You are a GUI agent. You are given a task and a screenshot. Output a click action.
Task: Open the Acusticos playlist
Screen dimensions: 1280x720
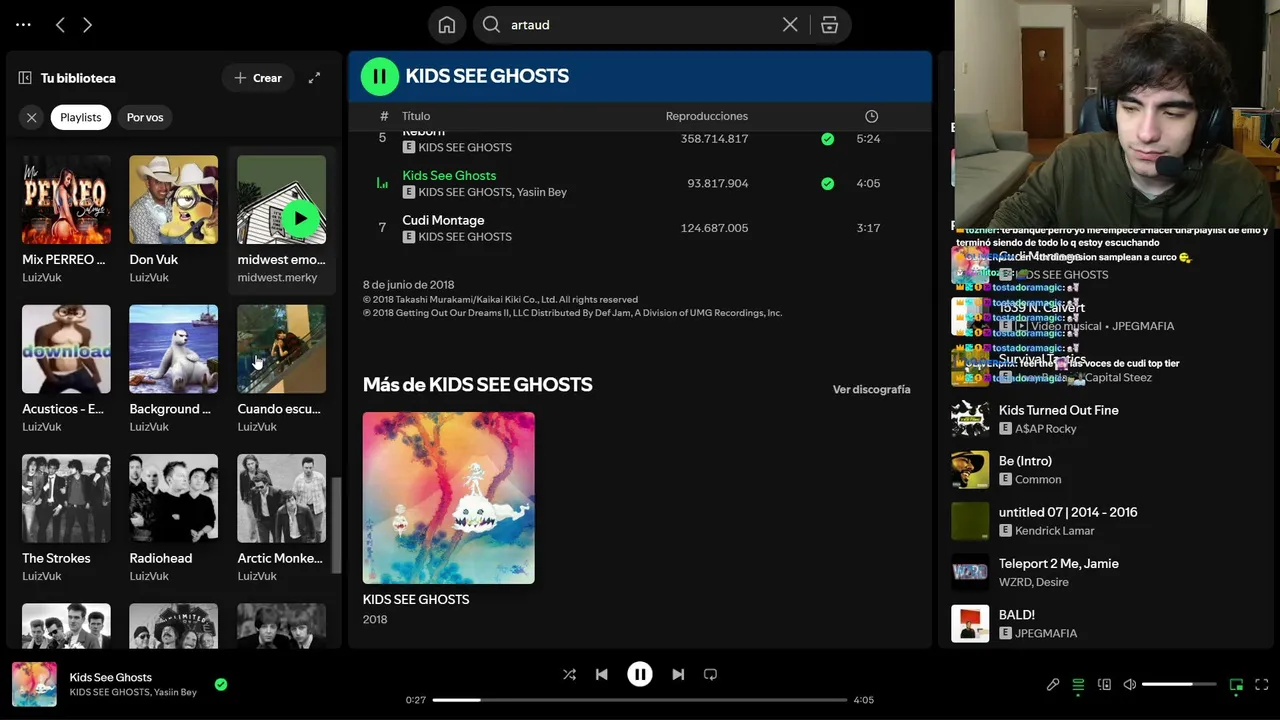coord(66,369)
